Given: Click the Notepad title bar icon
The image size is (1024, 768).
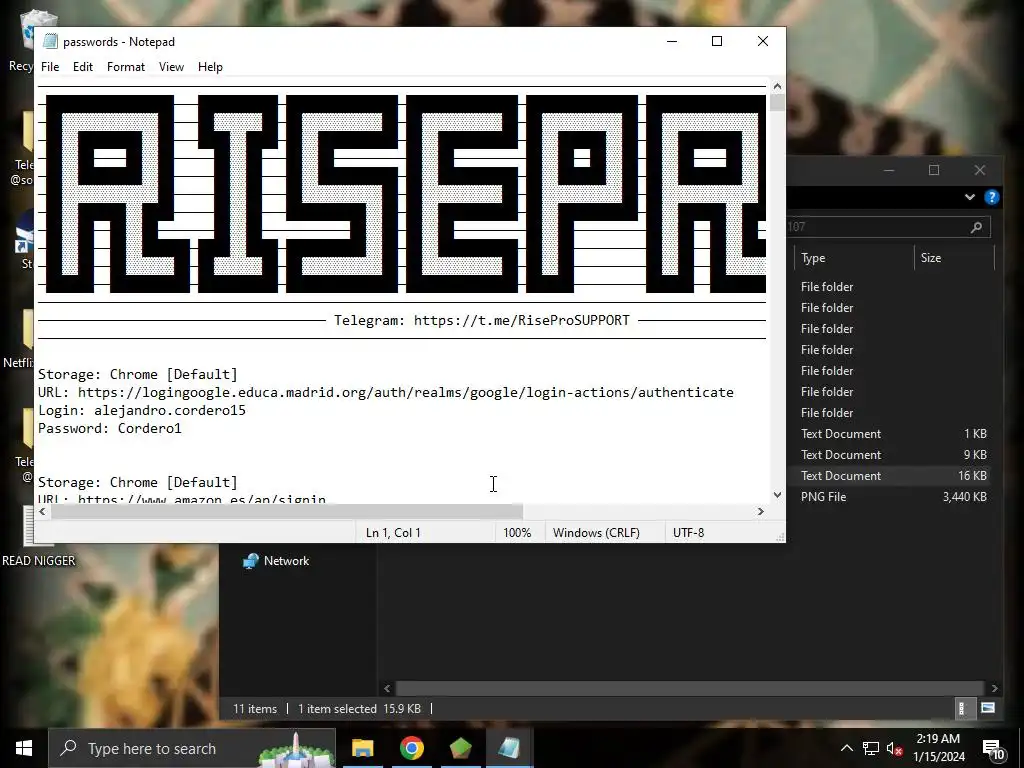Looking at the screenshot, I should (50, 41).
